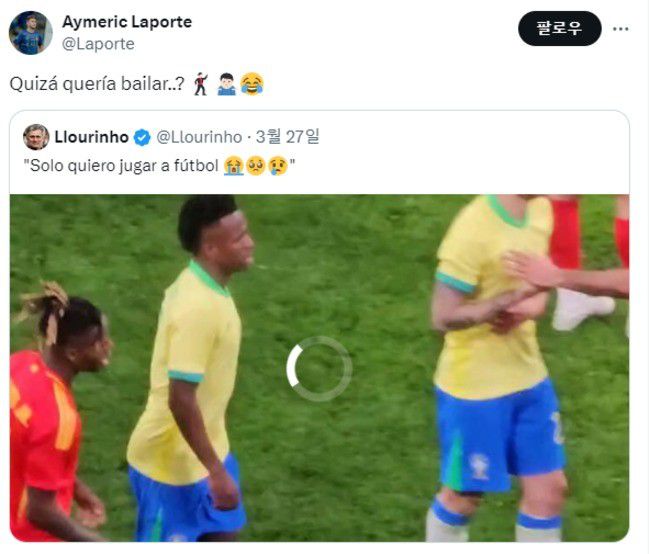Click the bowing person emoji in Laporte's tweet

click(x=226, y=84)
